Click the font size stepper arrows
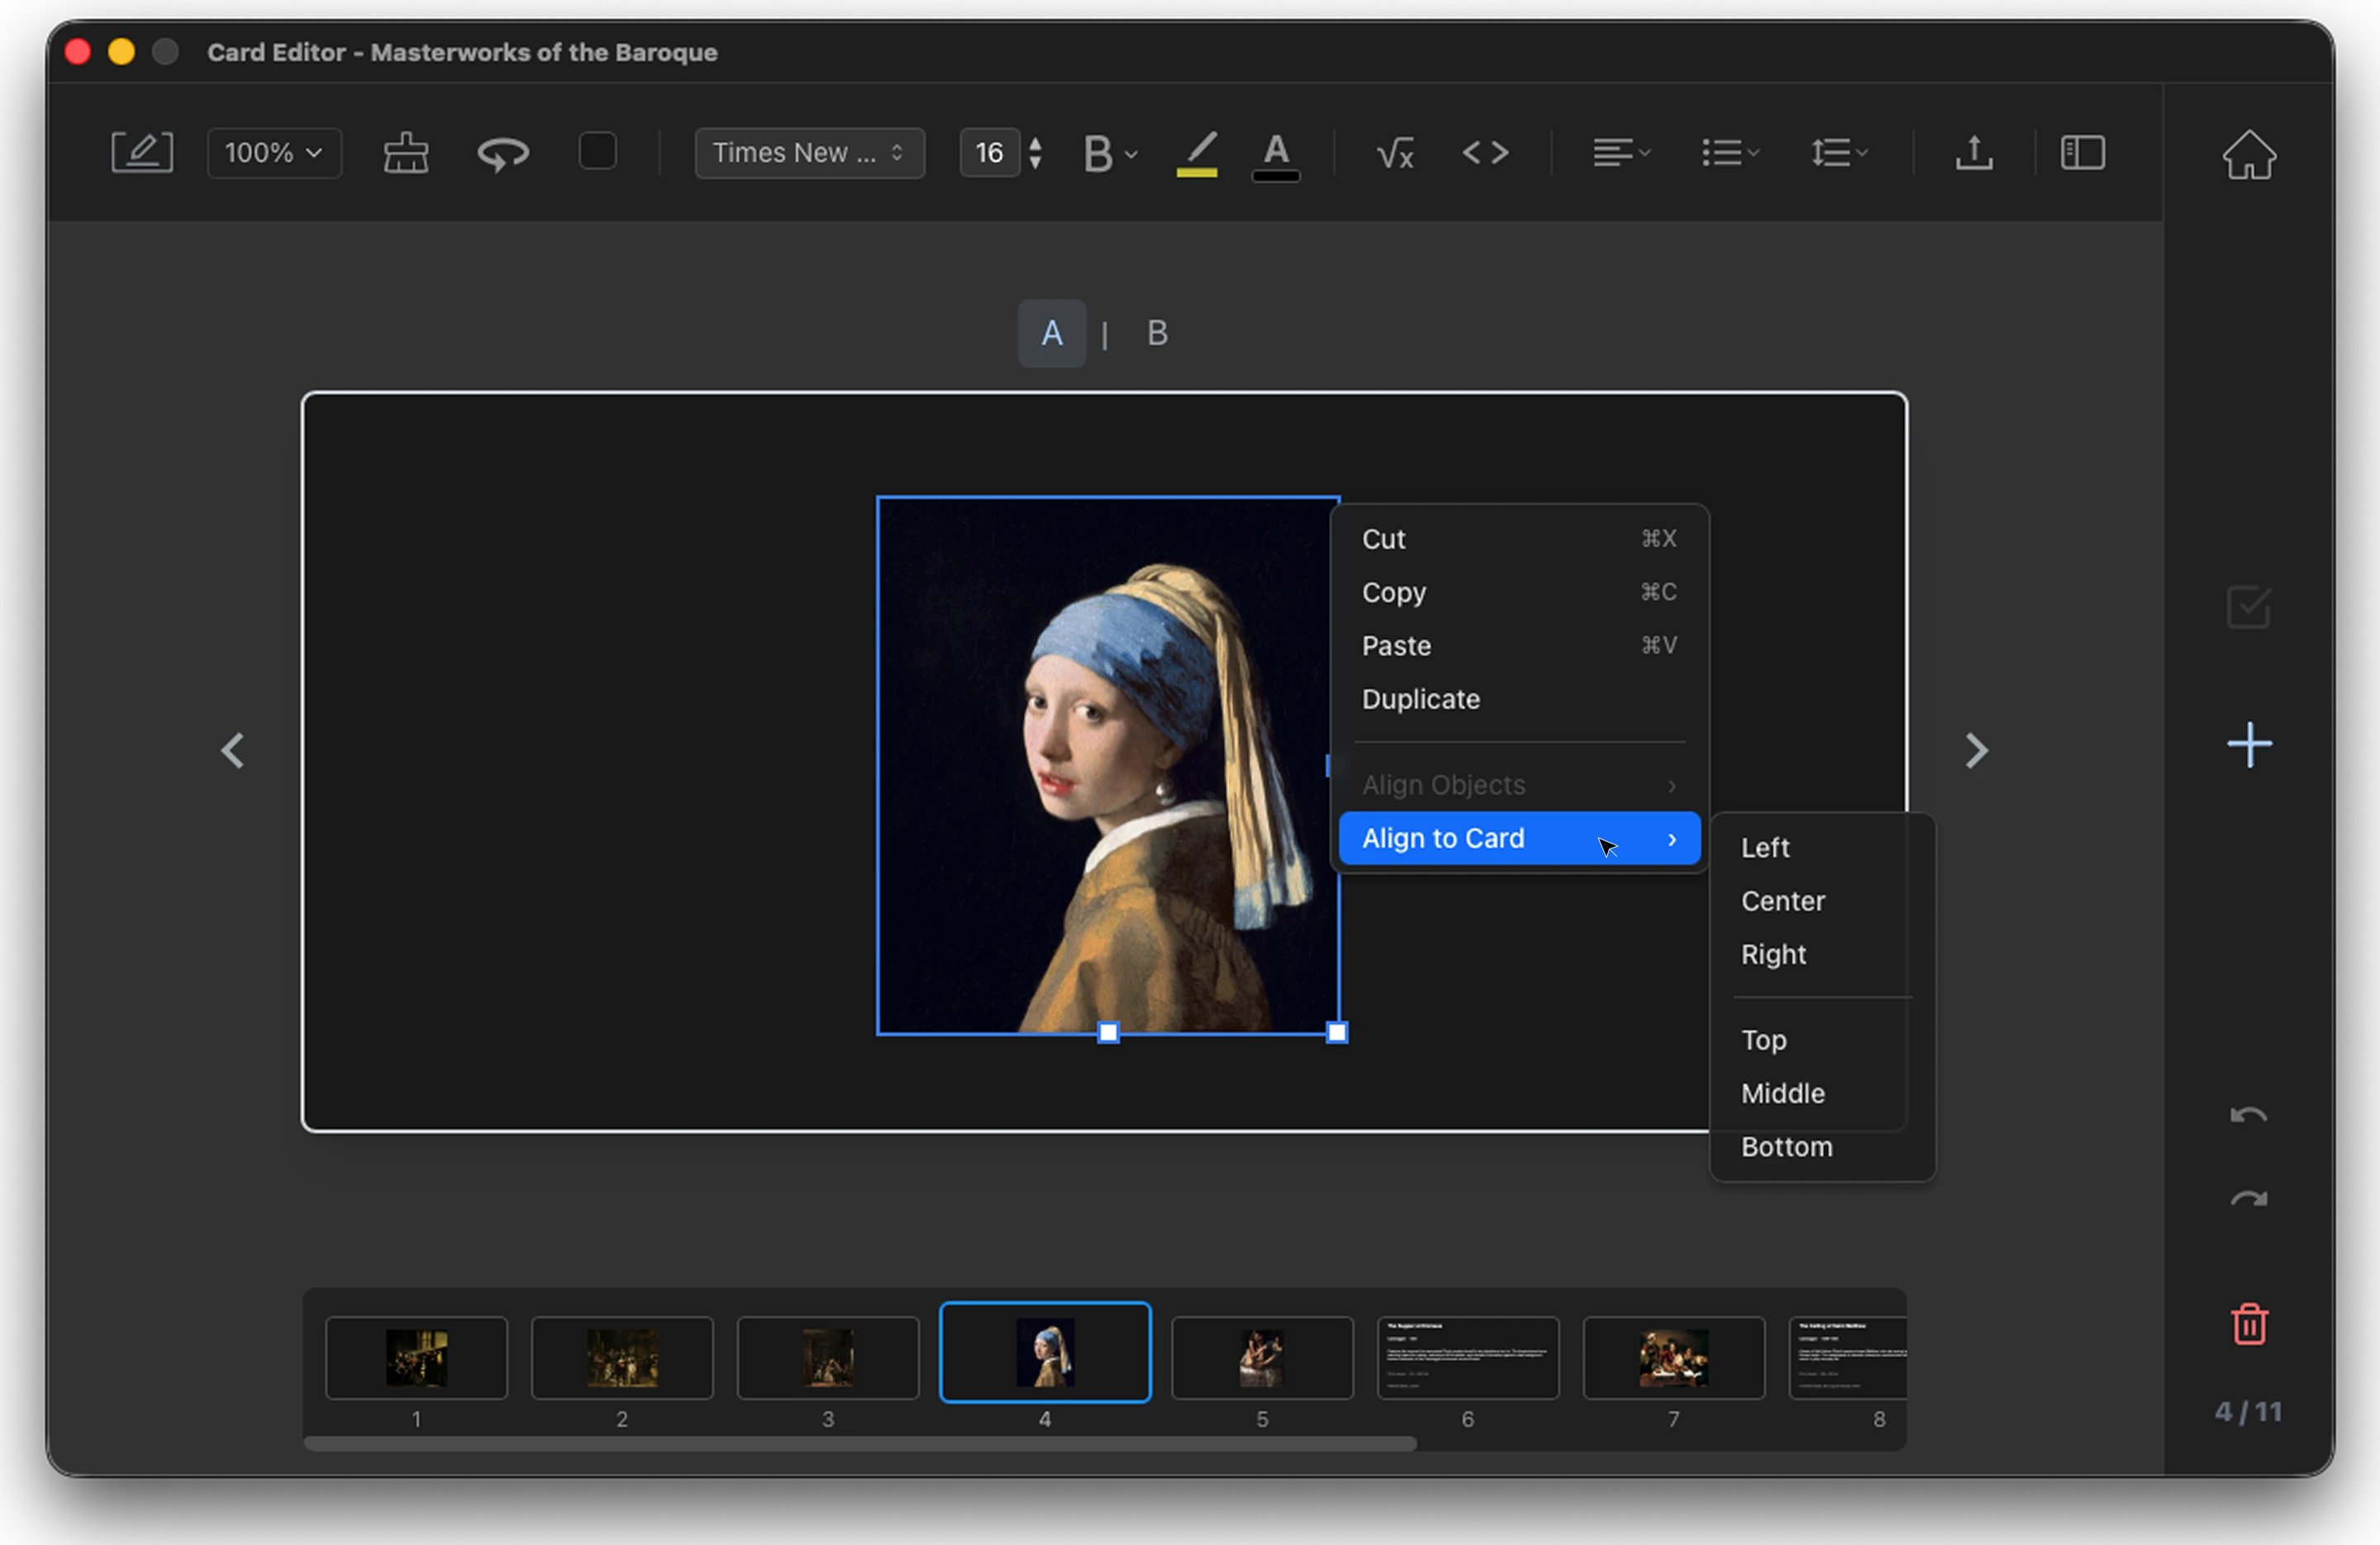2380x1545 pixels. (1035, 153)
